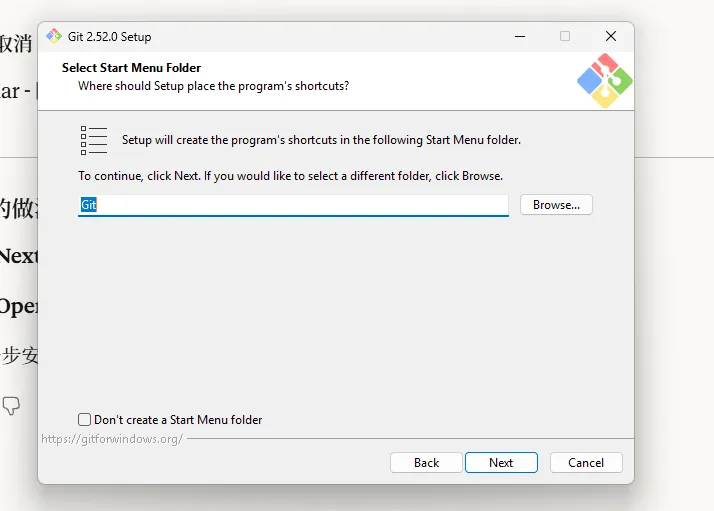This screenshot has width=714, height=511.
Task: Click the https://gitforwindows.org/ text
Action: tap(112, 439)
